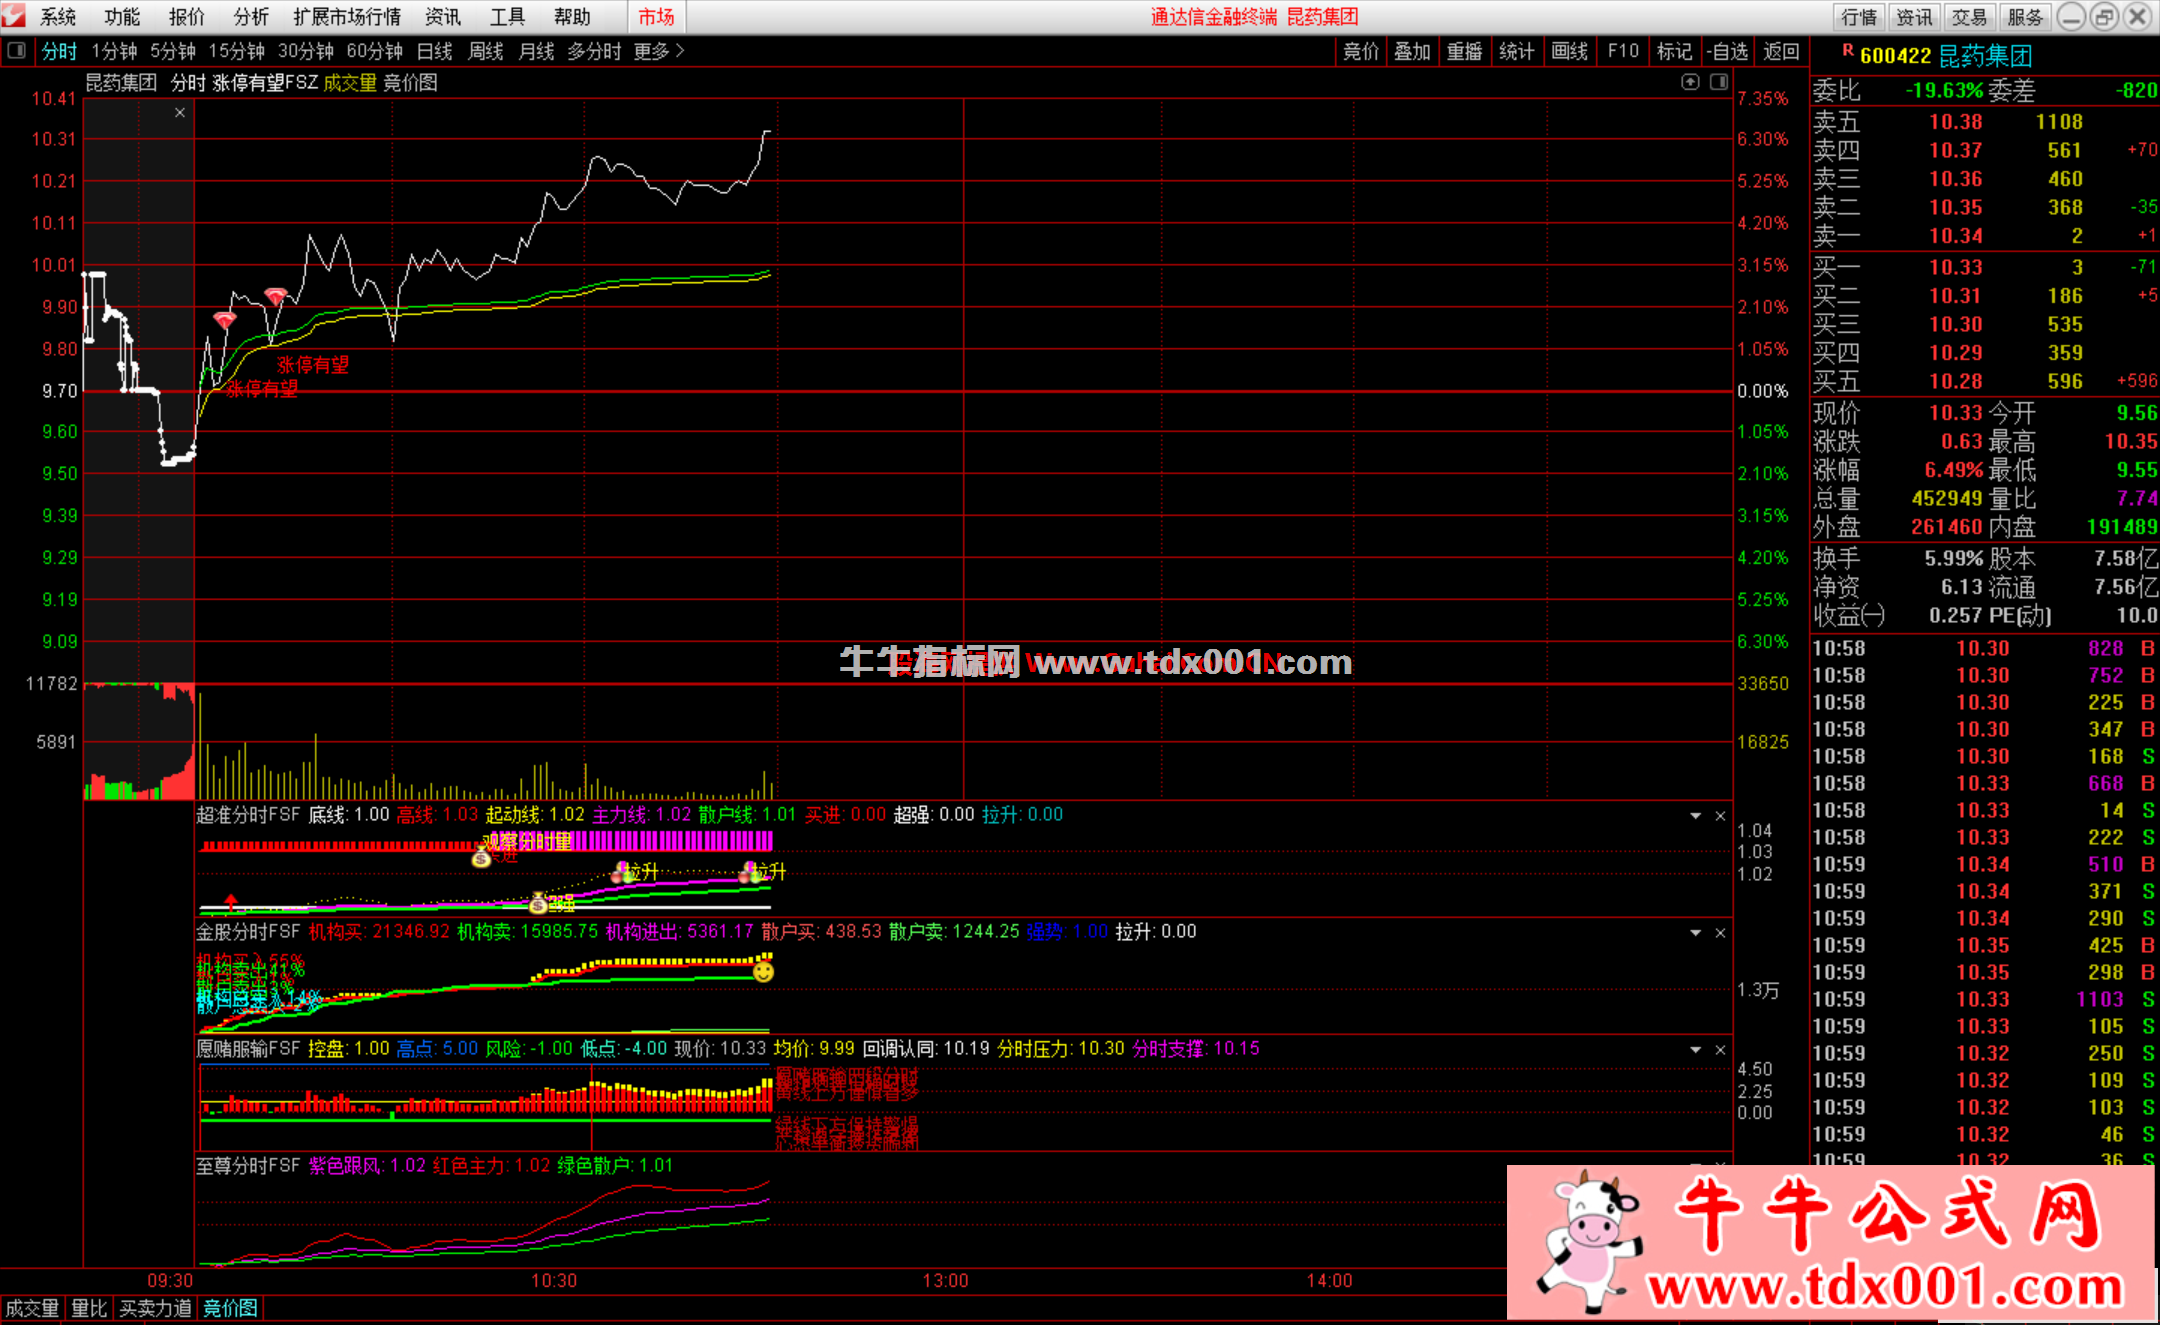Select the 买卖力道 bottom tab
The image size is (2160, 1325).
tap(155, 1308)
